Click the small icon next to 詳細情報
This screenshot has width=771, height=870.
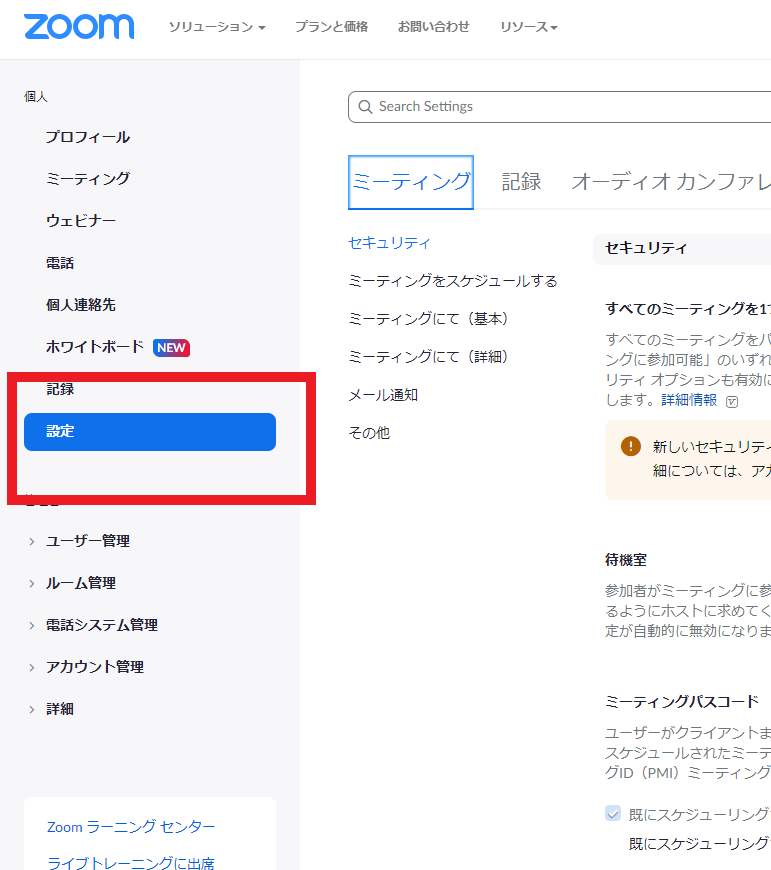[x=732, y=400]
